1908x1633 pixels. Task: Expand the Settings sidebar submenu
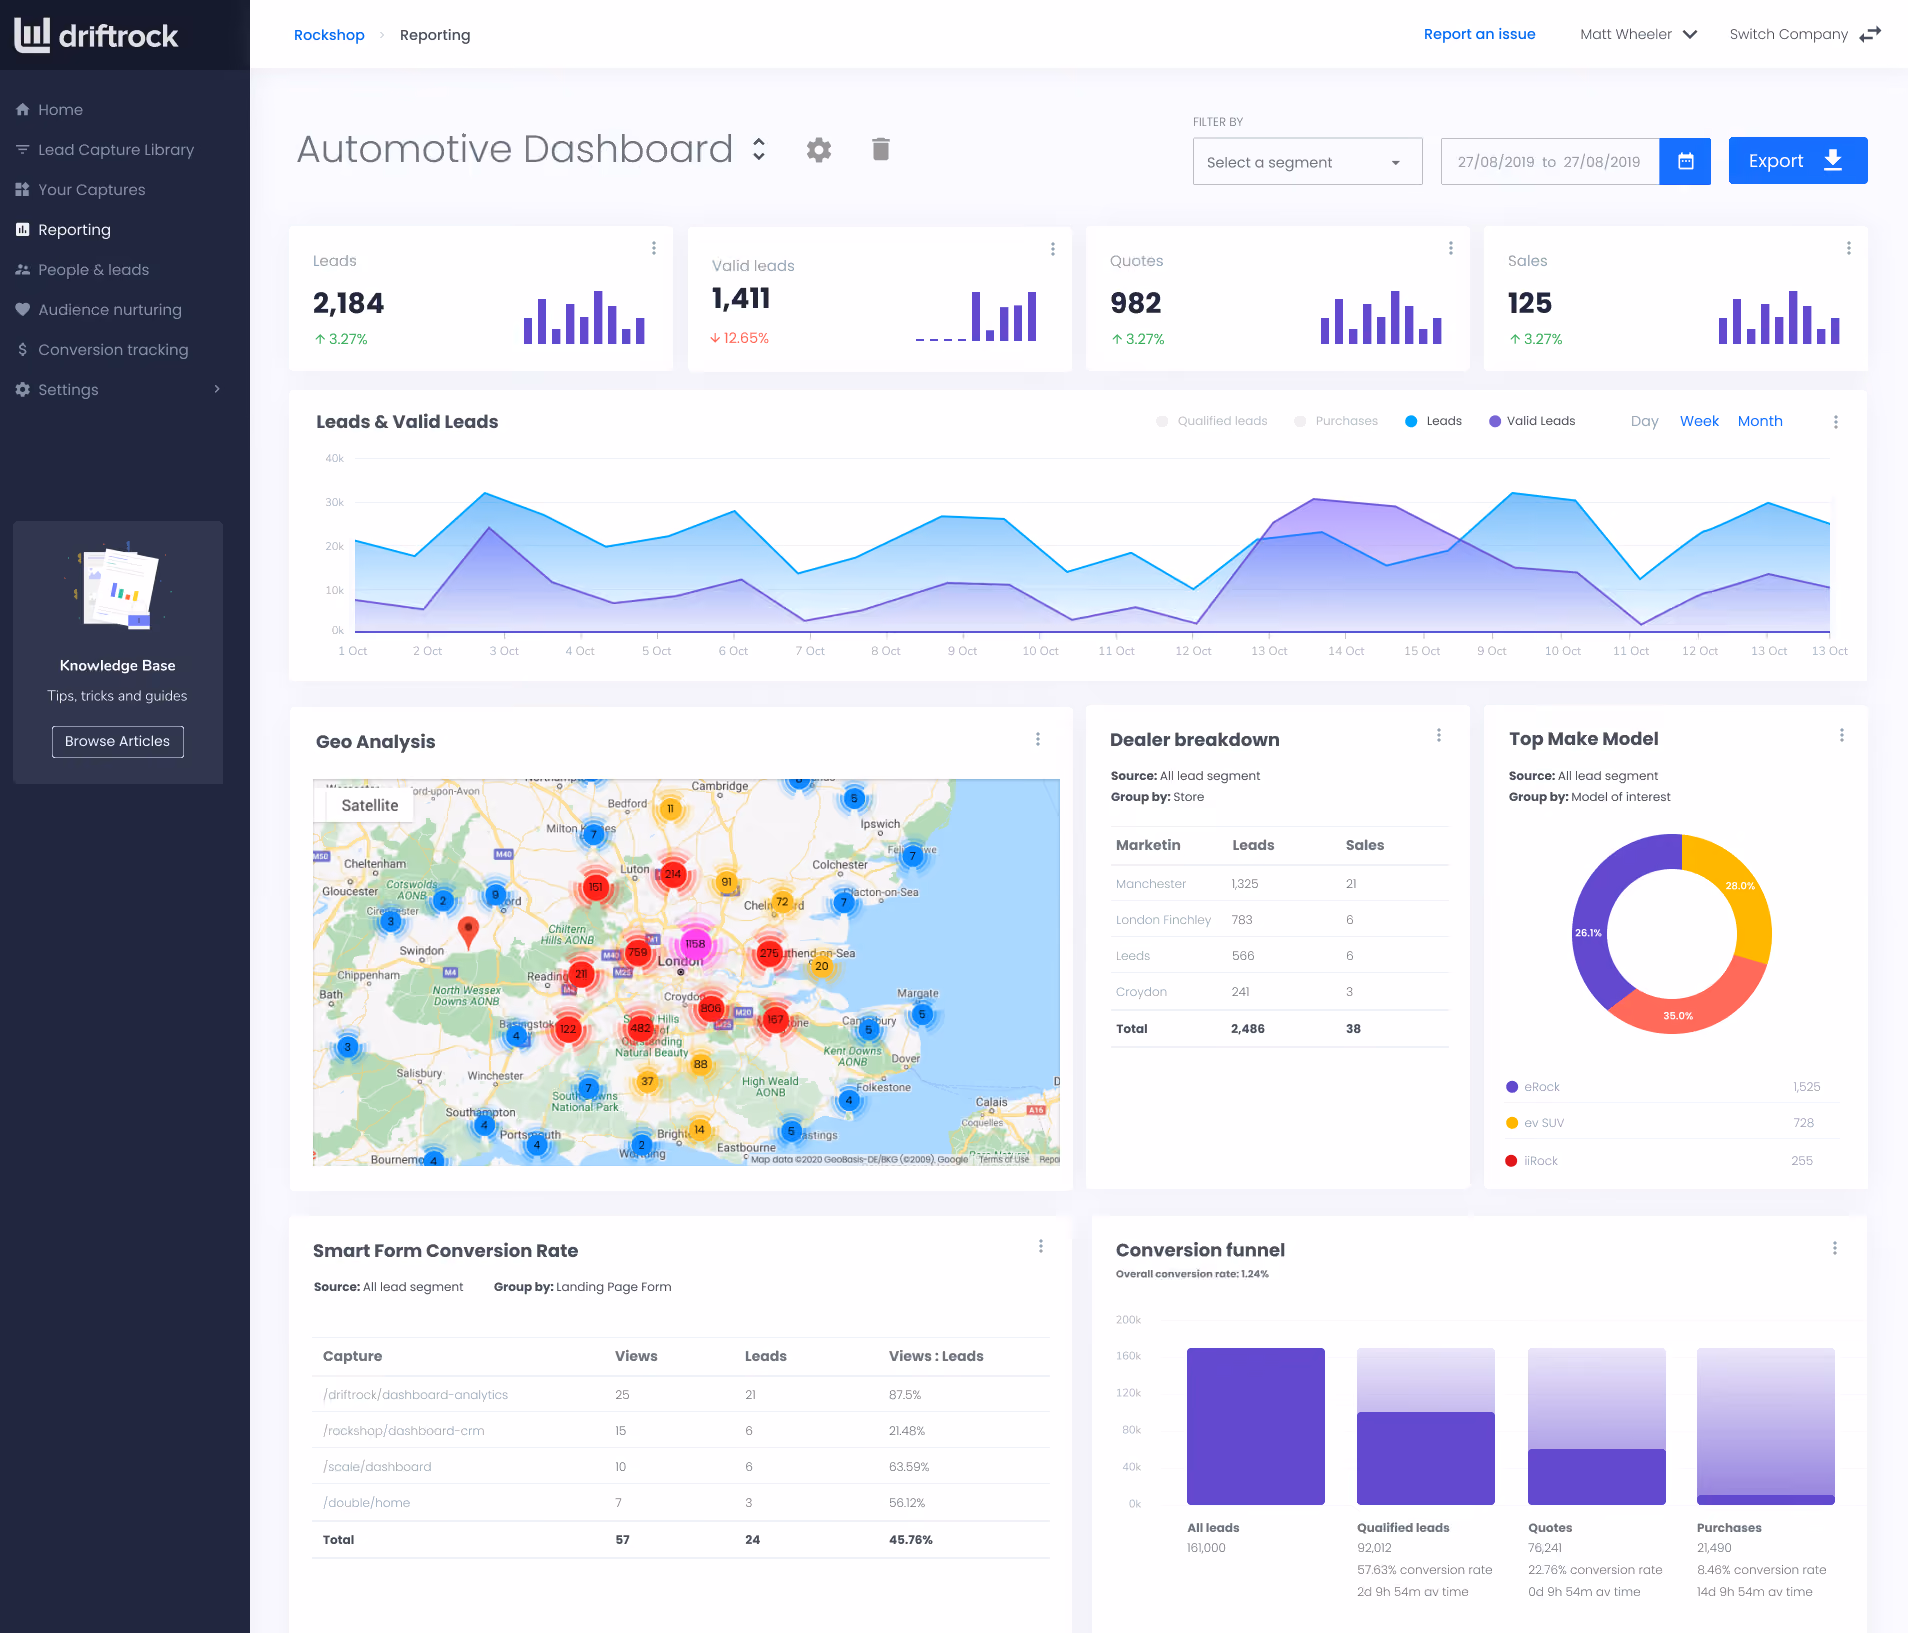tap(217, 390)
